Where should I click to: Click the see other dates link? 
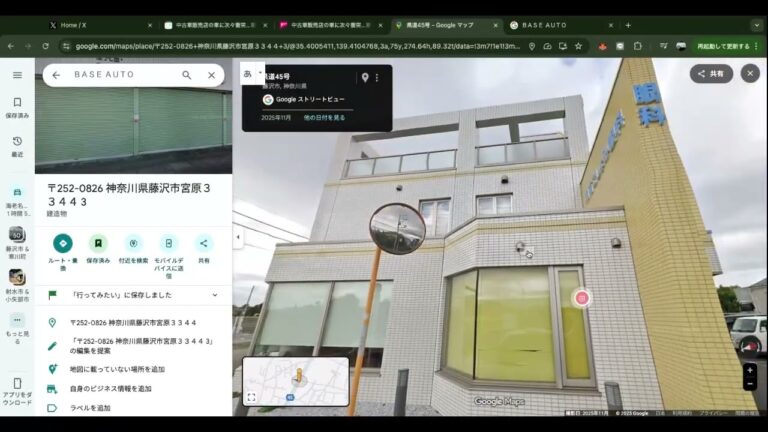coord(324,117)
